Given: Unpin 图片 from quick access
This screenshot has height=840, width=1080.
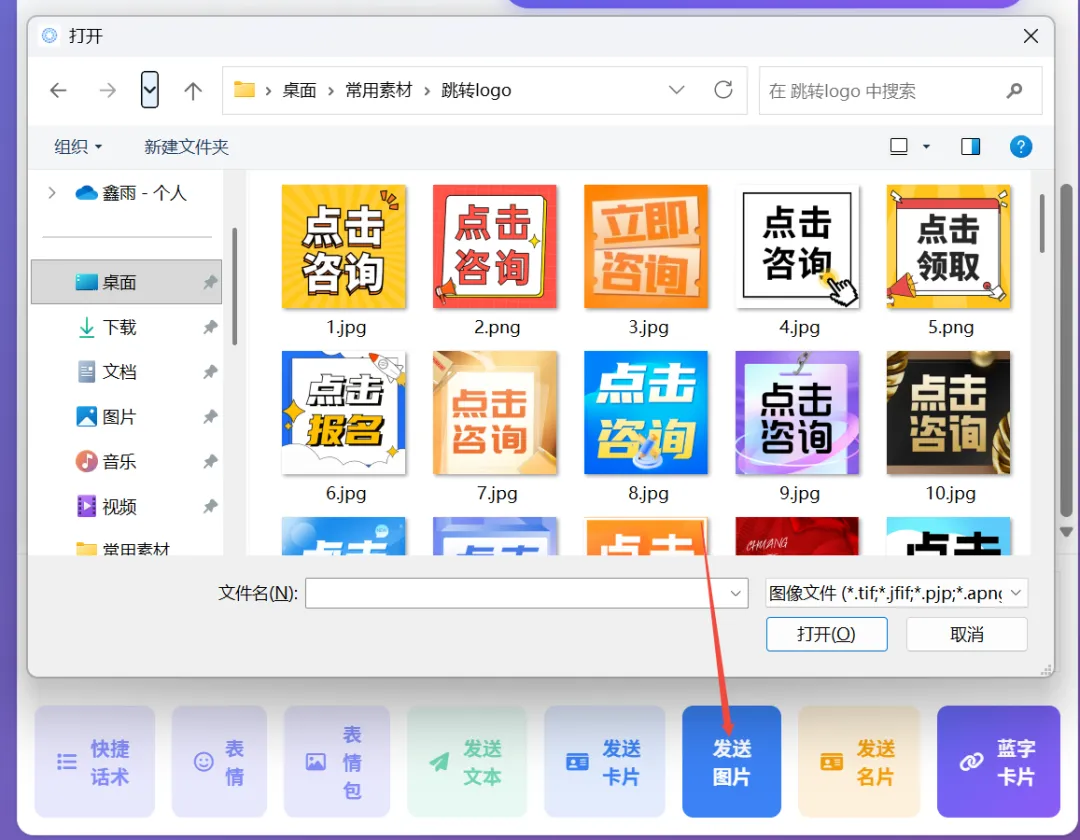Looking at the screenshot, I should point(210,416).
